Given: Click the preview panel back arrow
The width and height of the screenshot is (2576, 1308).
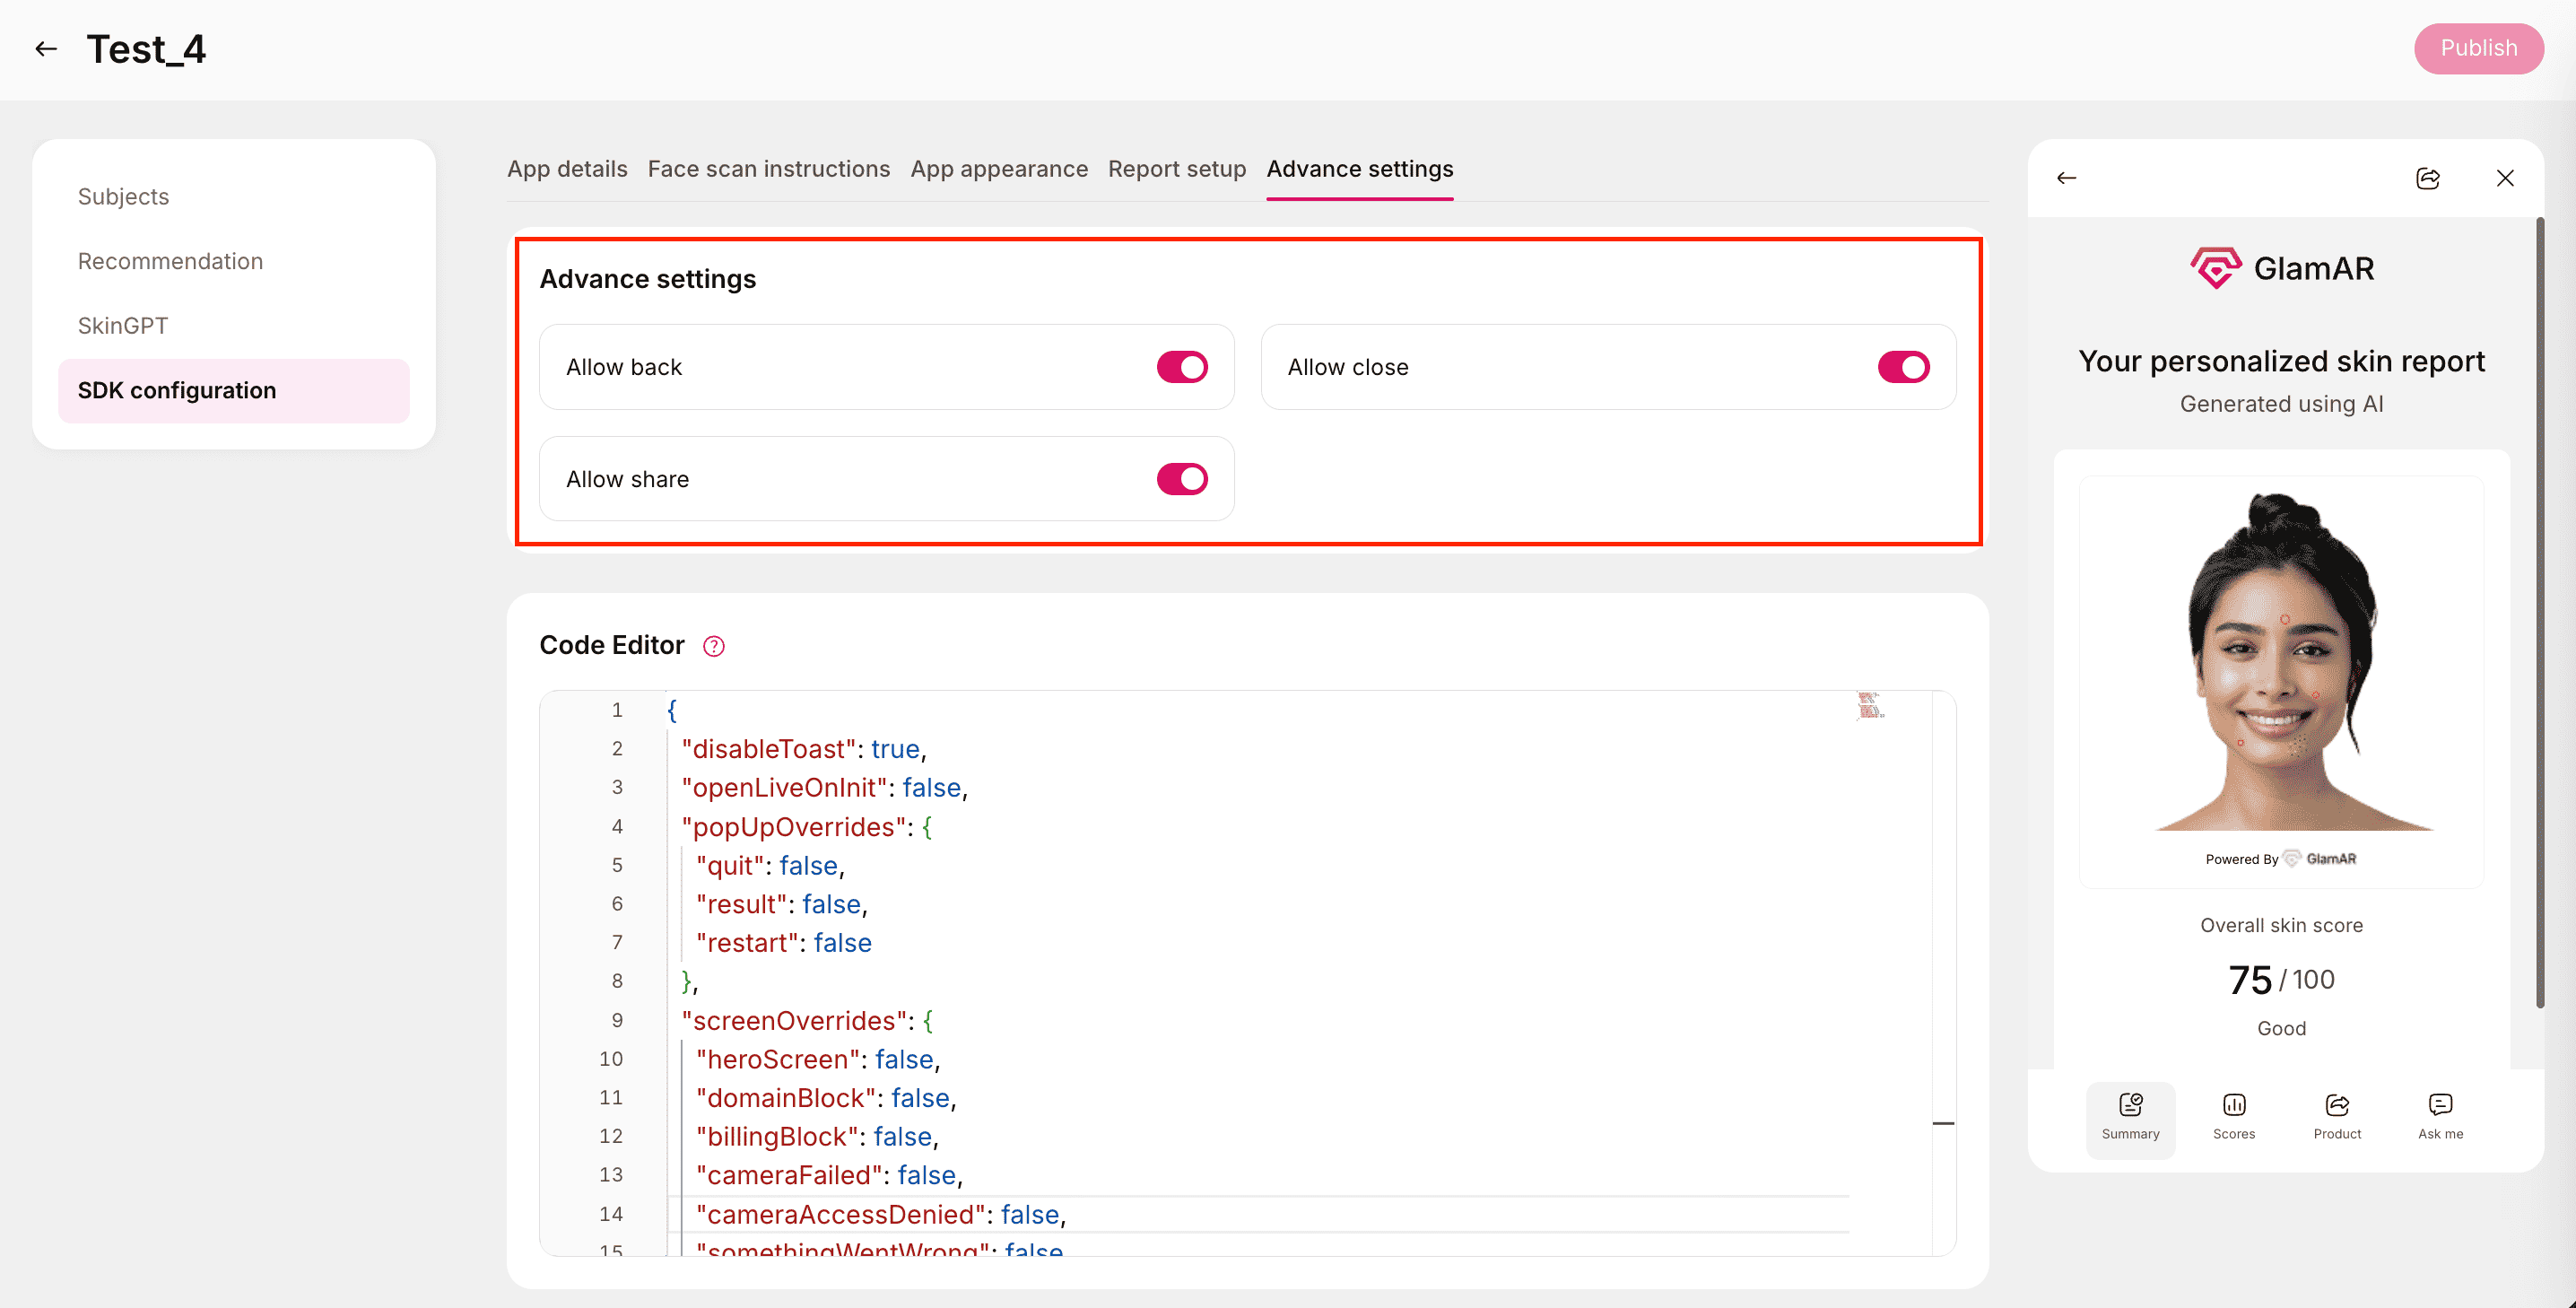Looking at the screenshot, I should pos(2066,178).
